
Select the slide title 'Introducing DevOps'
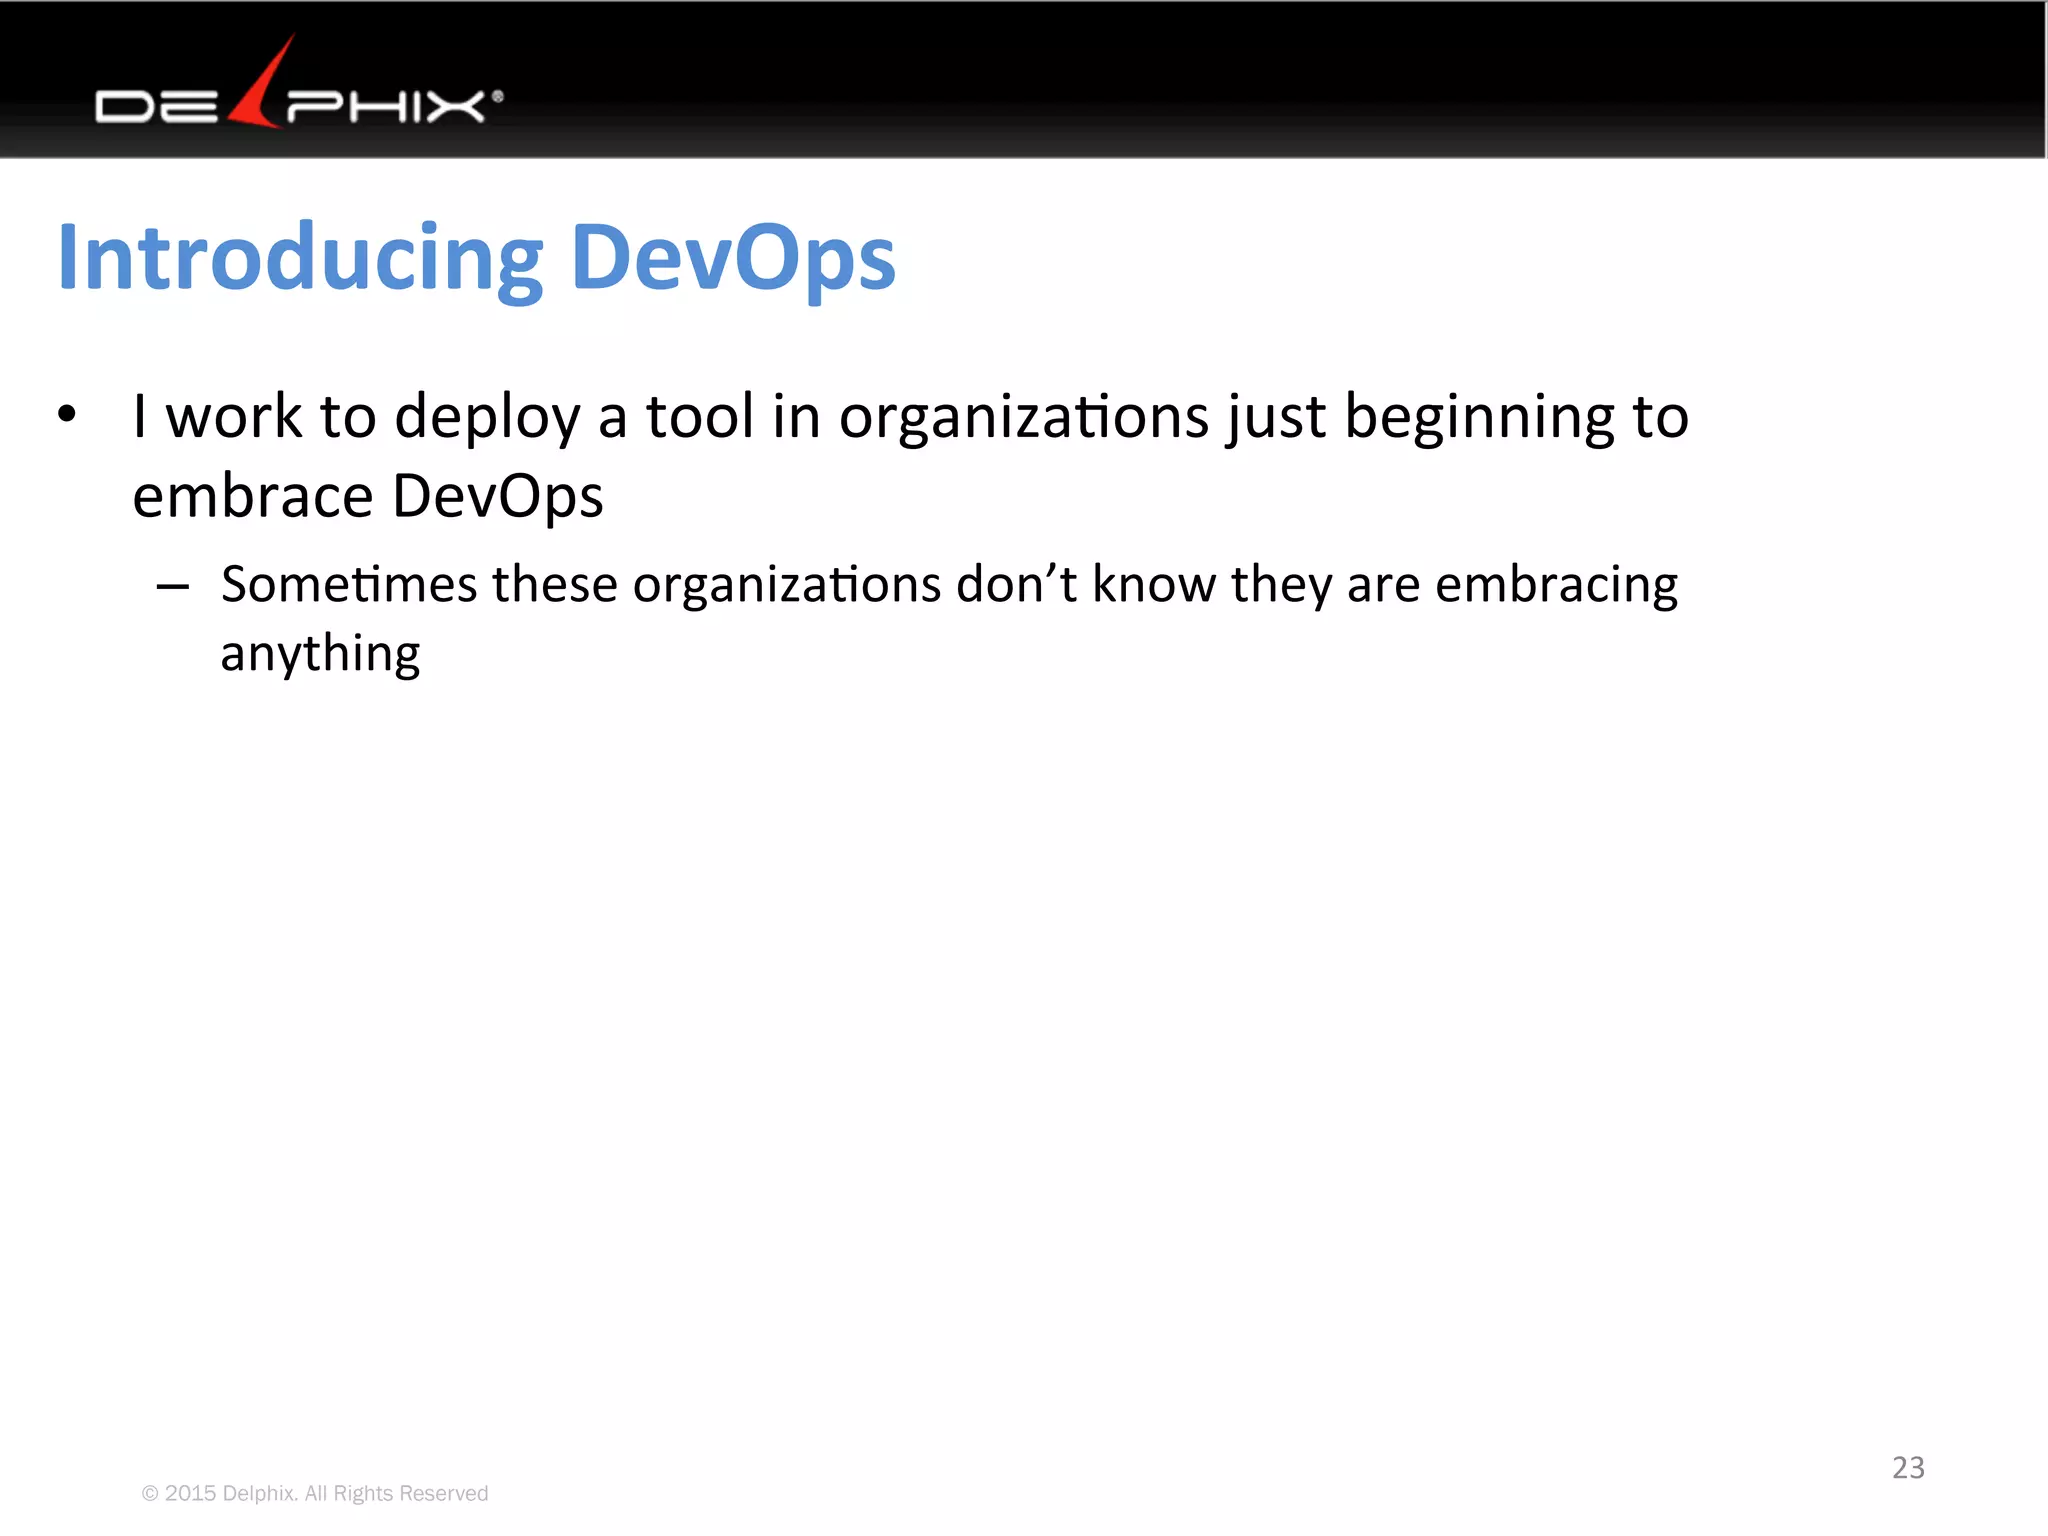click(477, 259)
